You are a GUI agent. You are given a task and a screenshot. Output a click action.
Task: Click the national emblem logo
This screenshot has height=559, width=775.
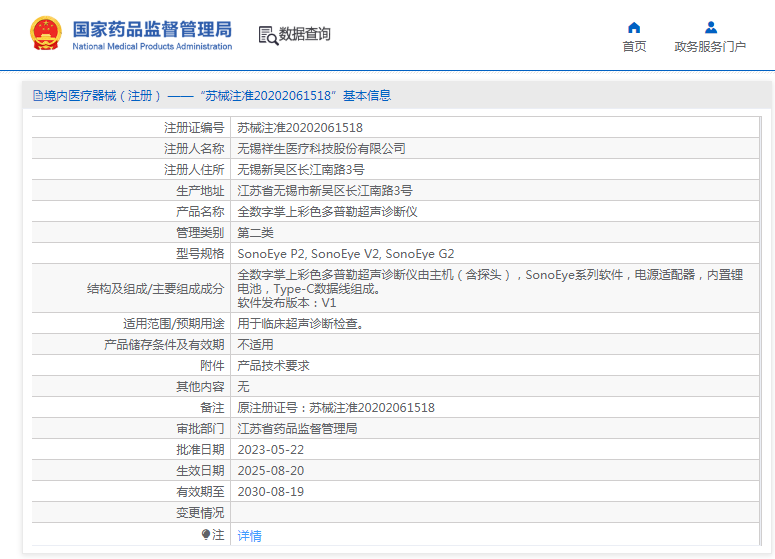(x=45, y=33)
